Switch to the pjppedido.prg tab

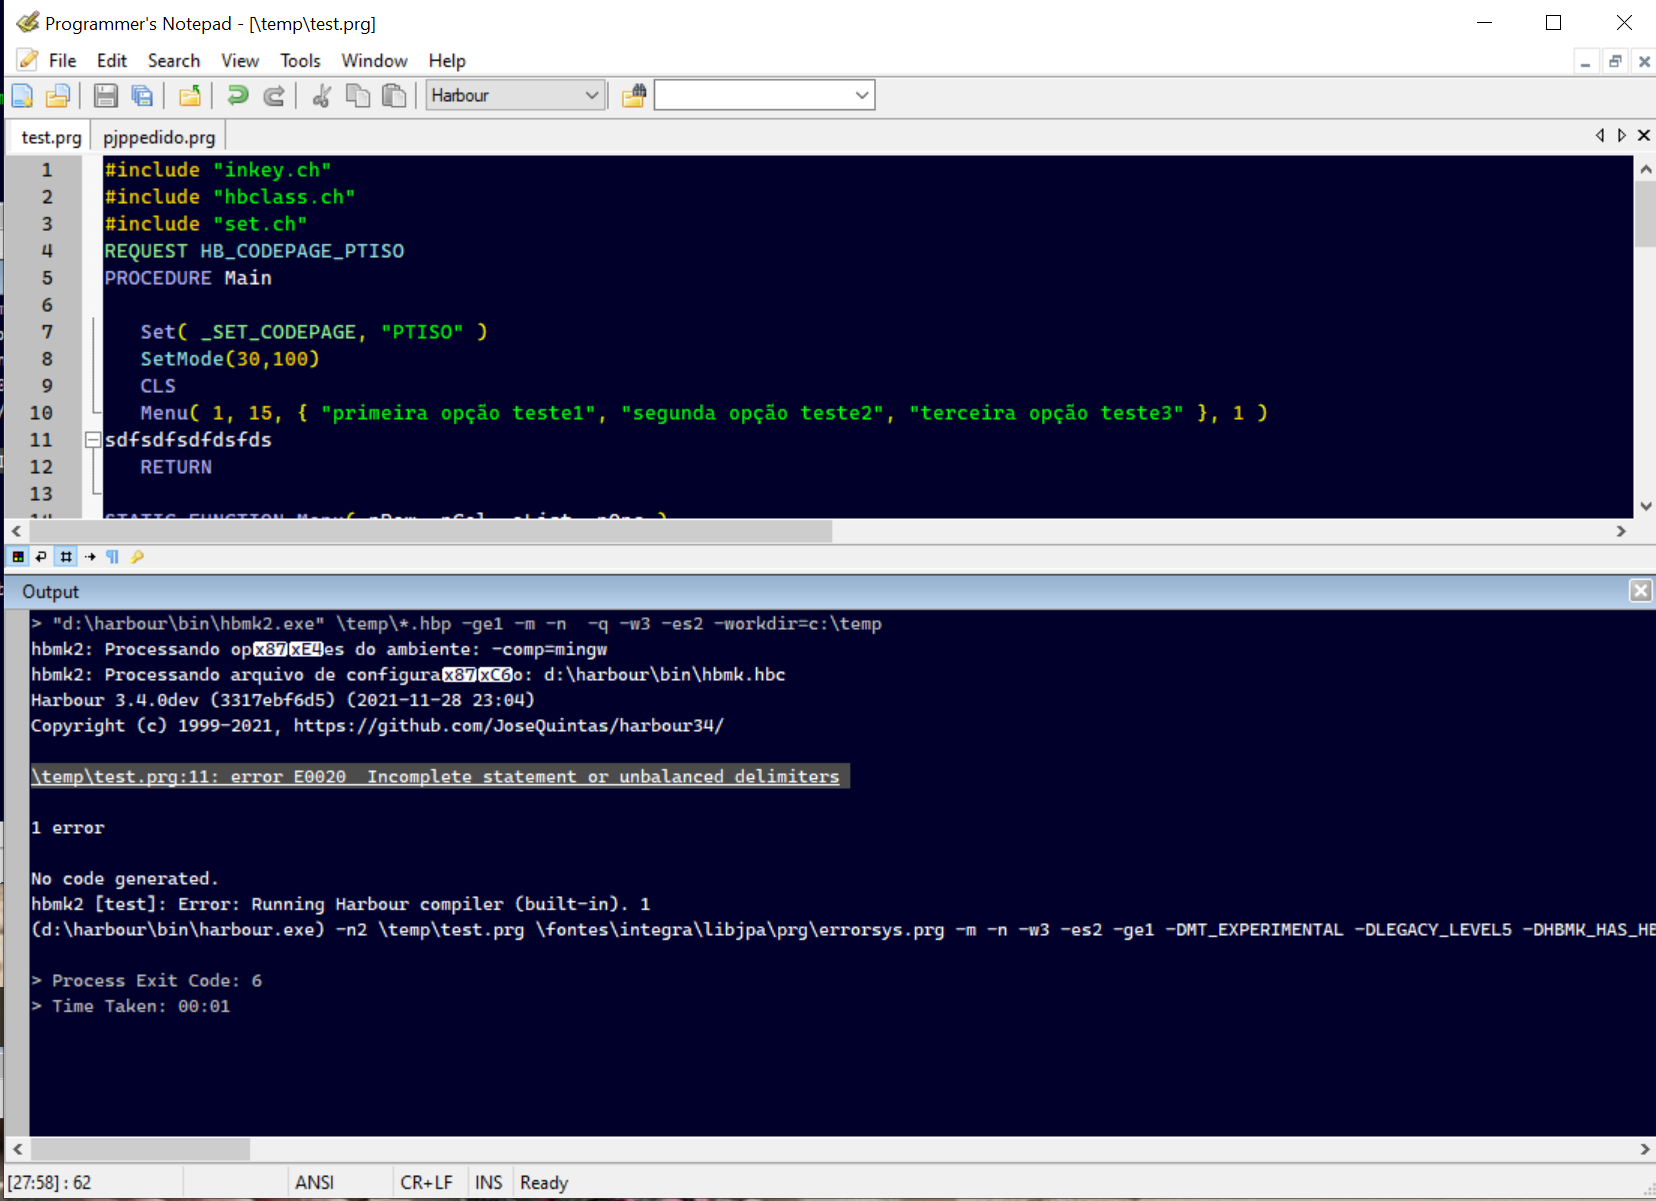coord(159,137)
